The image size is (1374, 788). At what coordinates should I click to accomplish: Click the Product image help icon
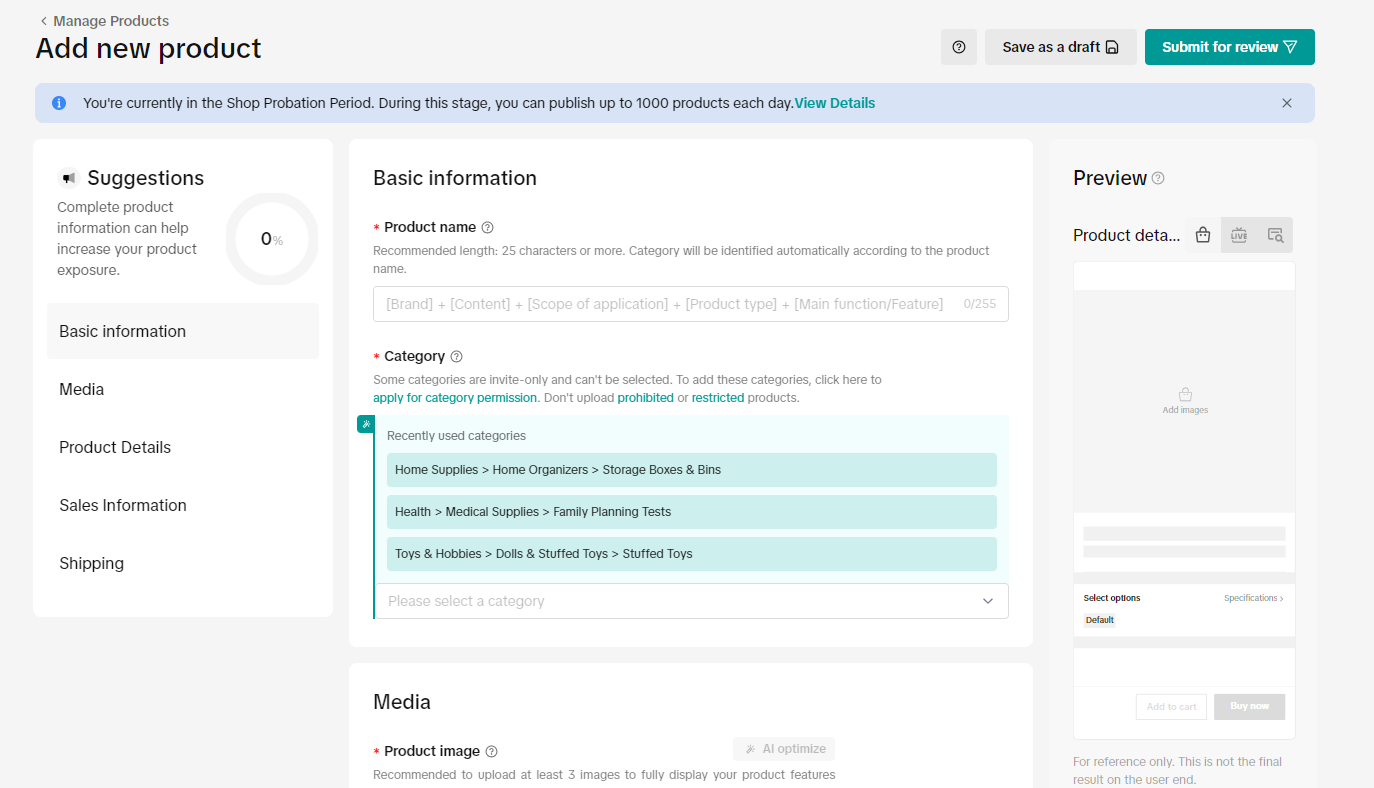(491, 751)
